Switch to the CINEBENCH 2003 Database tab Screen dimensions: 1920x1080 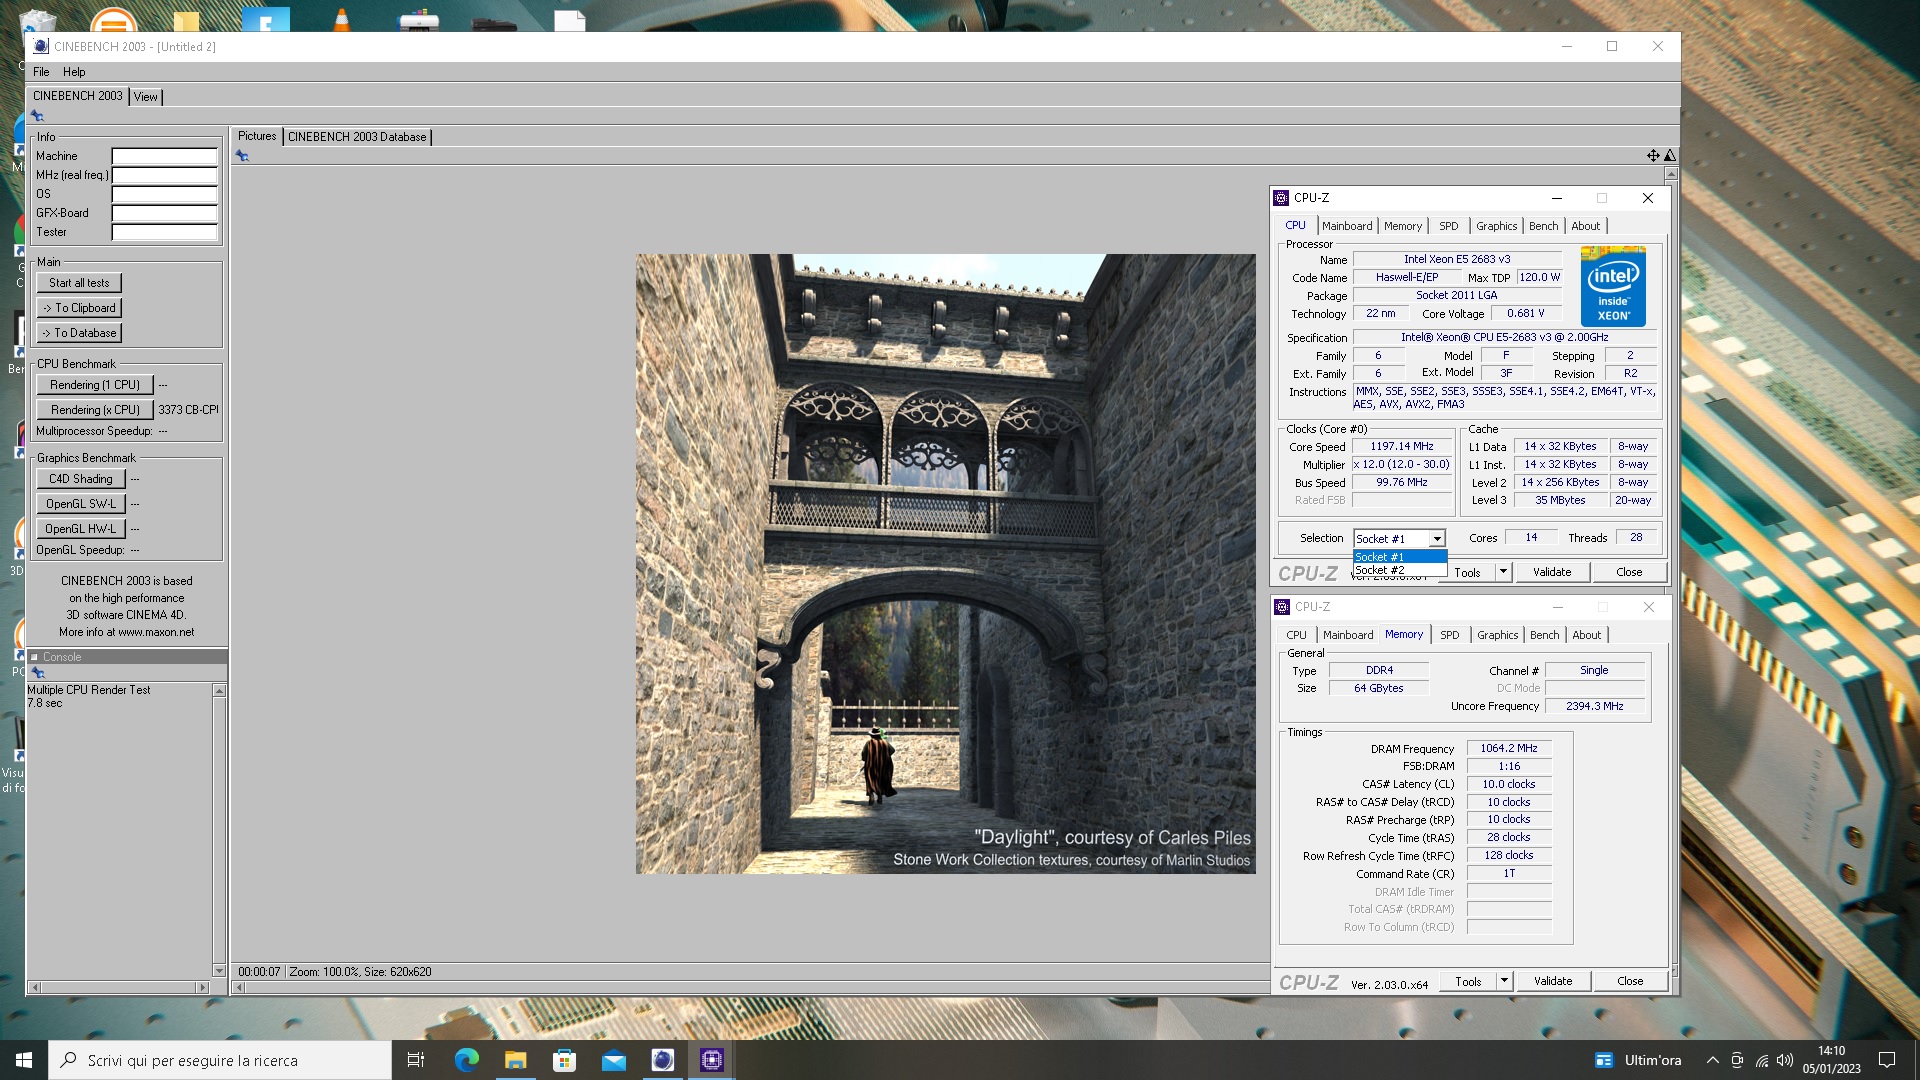[357, 137]
